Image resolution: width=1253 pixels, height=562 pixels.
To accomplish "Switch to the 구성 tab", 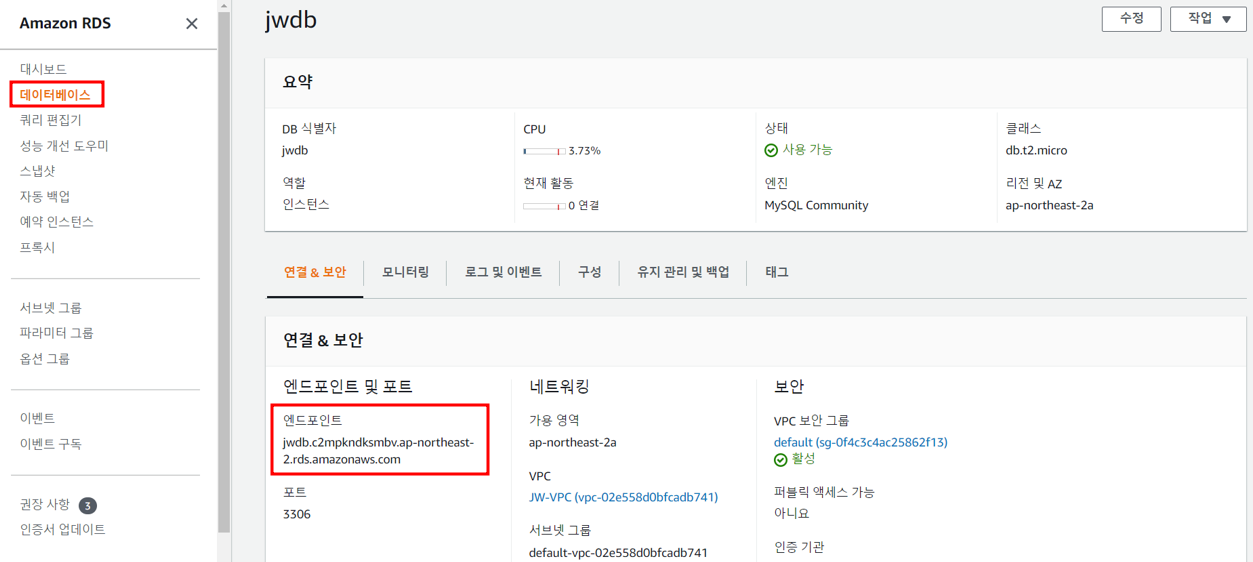I will (589, 272).
